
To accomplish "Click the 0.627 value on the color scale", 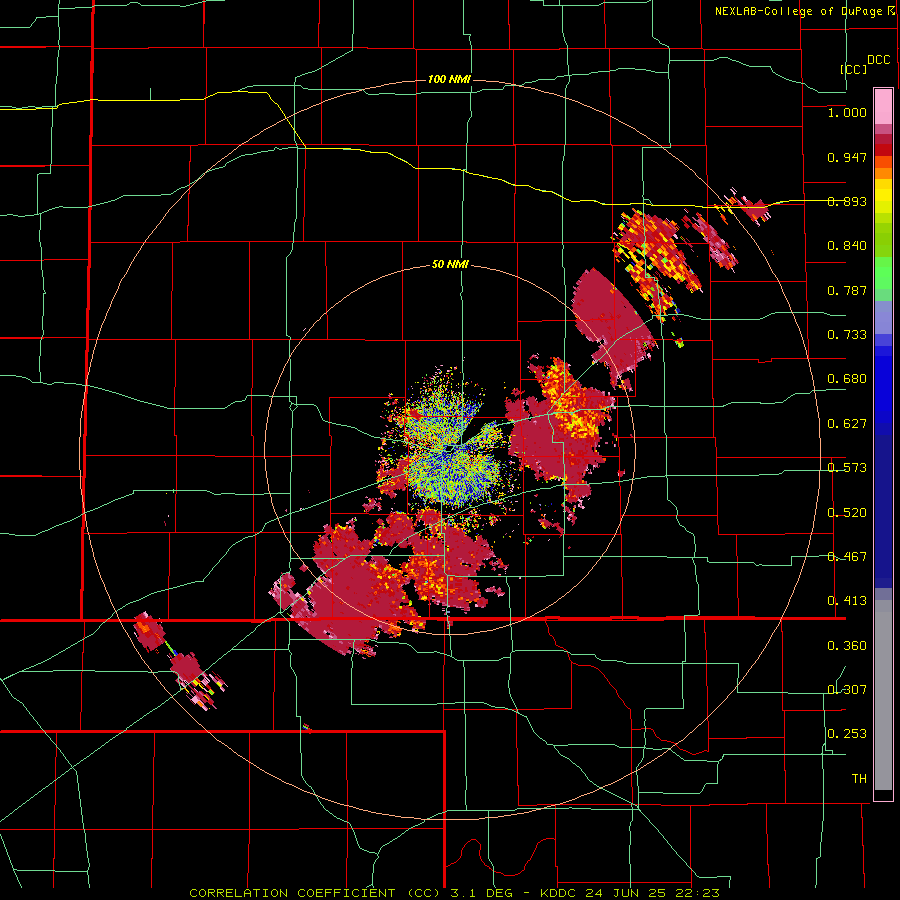I will pyautogui.click(x=847, y=424).
